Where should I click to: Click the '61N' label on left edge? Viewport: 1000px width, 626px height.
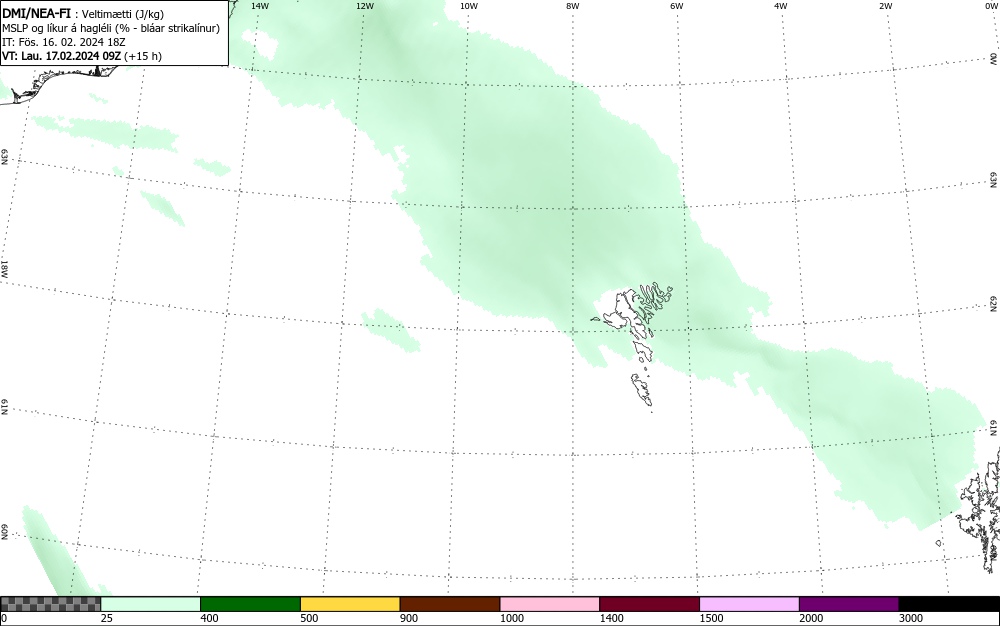pyautogui.click(x=4, y=407)
